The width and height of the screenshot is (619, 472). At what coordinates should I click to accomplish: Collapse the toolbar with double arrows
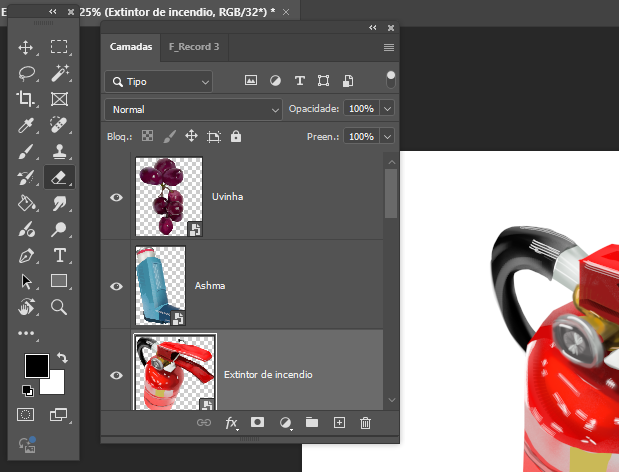[53, 12]
